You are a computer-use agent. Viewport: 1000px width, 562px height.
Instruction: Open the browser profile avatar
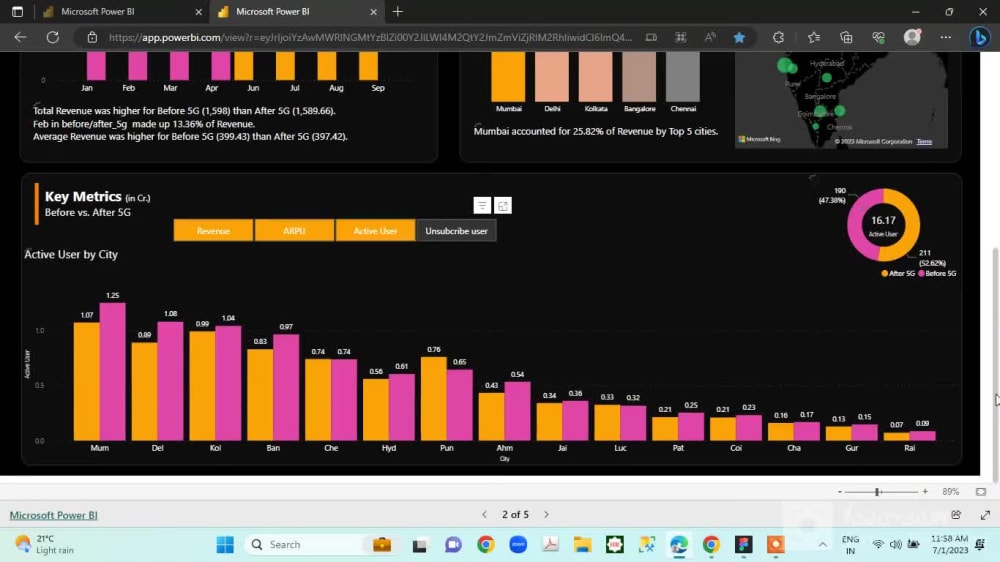click(x=913, y=37)
